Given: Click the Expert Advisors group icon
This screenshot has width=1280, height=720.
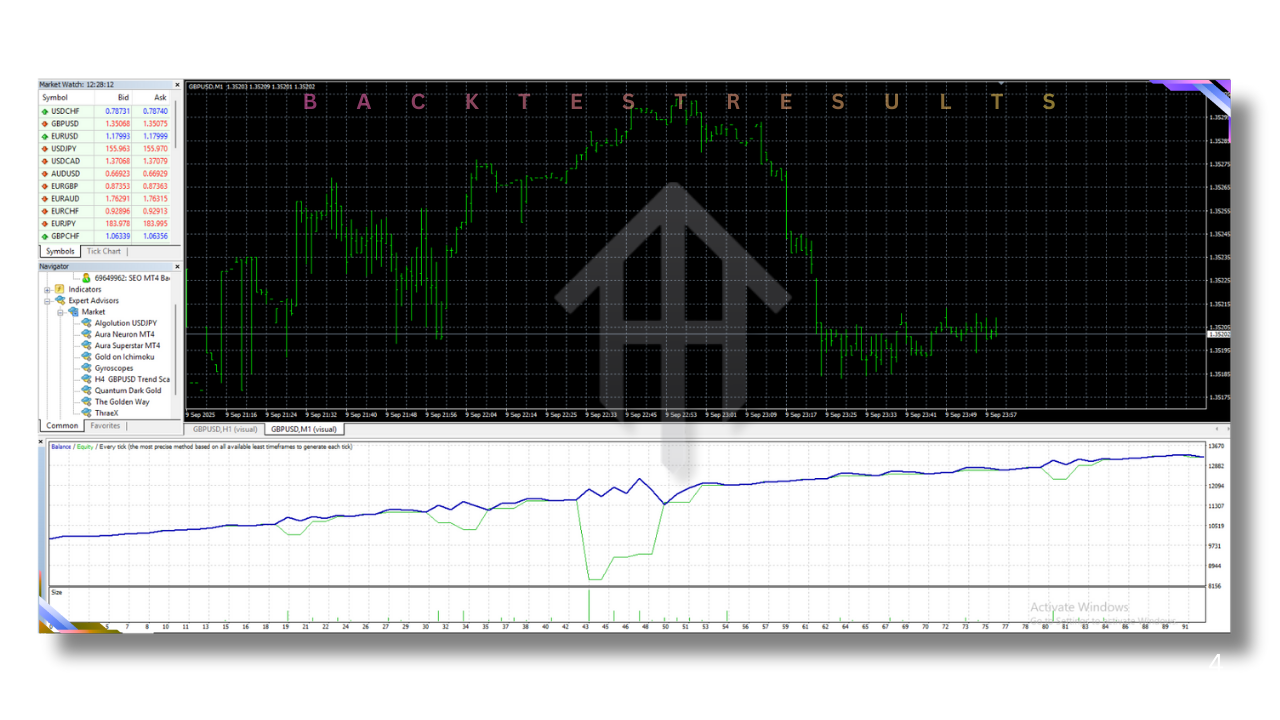Looking at the screenshot, I should (x=62, y=300).
